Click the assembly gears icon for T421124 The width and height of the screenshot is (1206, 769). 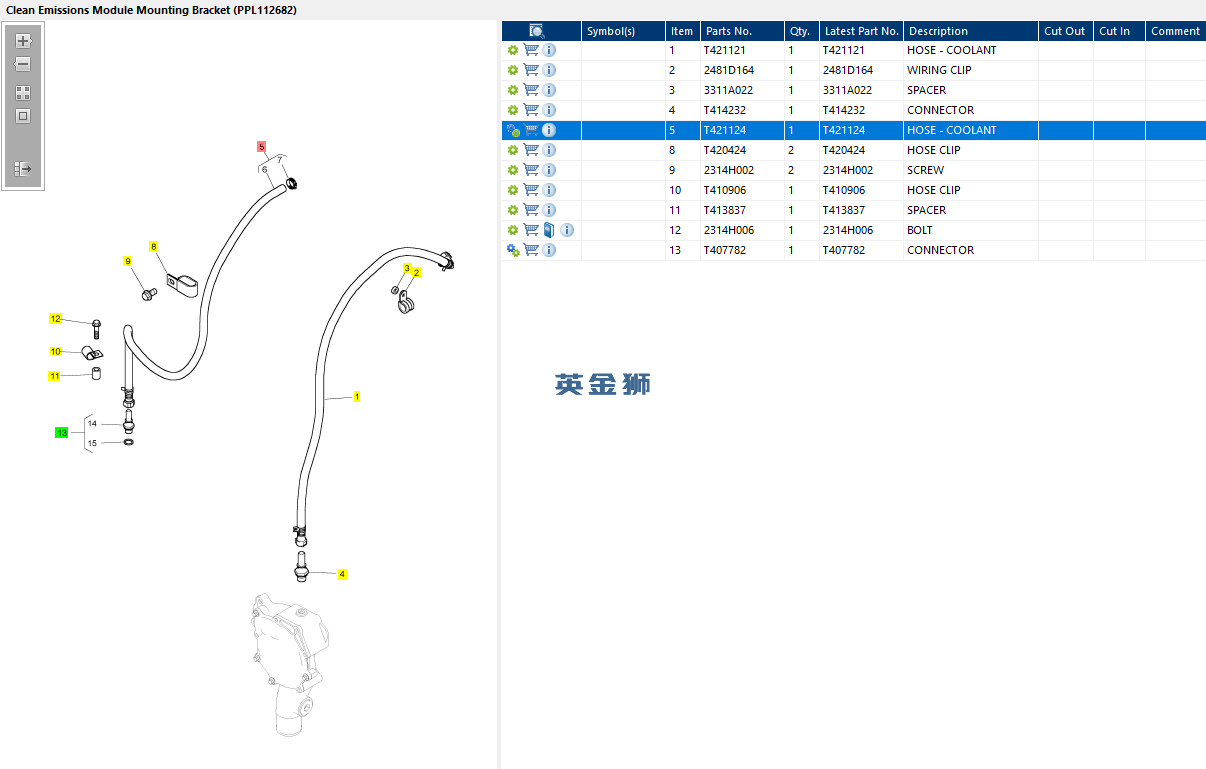(513, 130)
